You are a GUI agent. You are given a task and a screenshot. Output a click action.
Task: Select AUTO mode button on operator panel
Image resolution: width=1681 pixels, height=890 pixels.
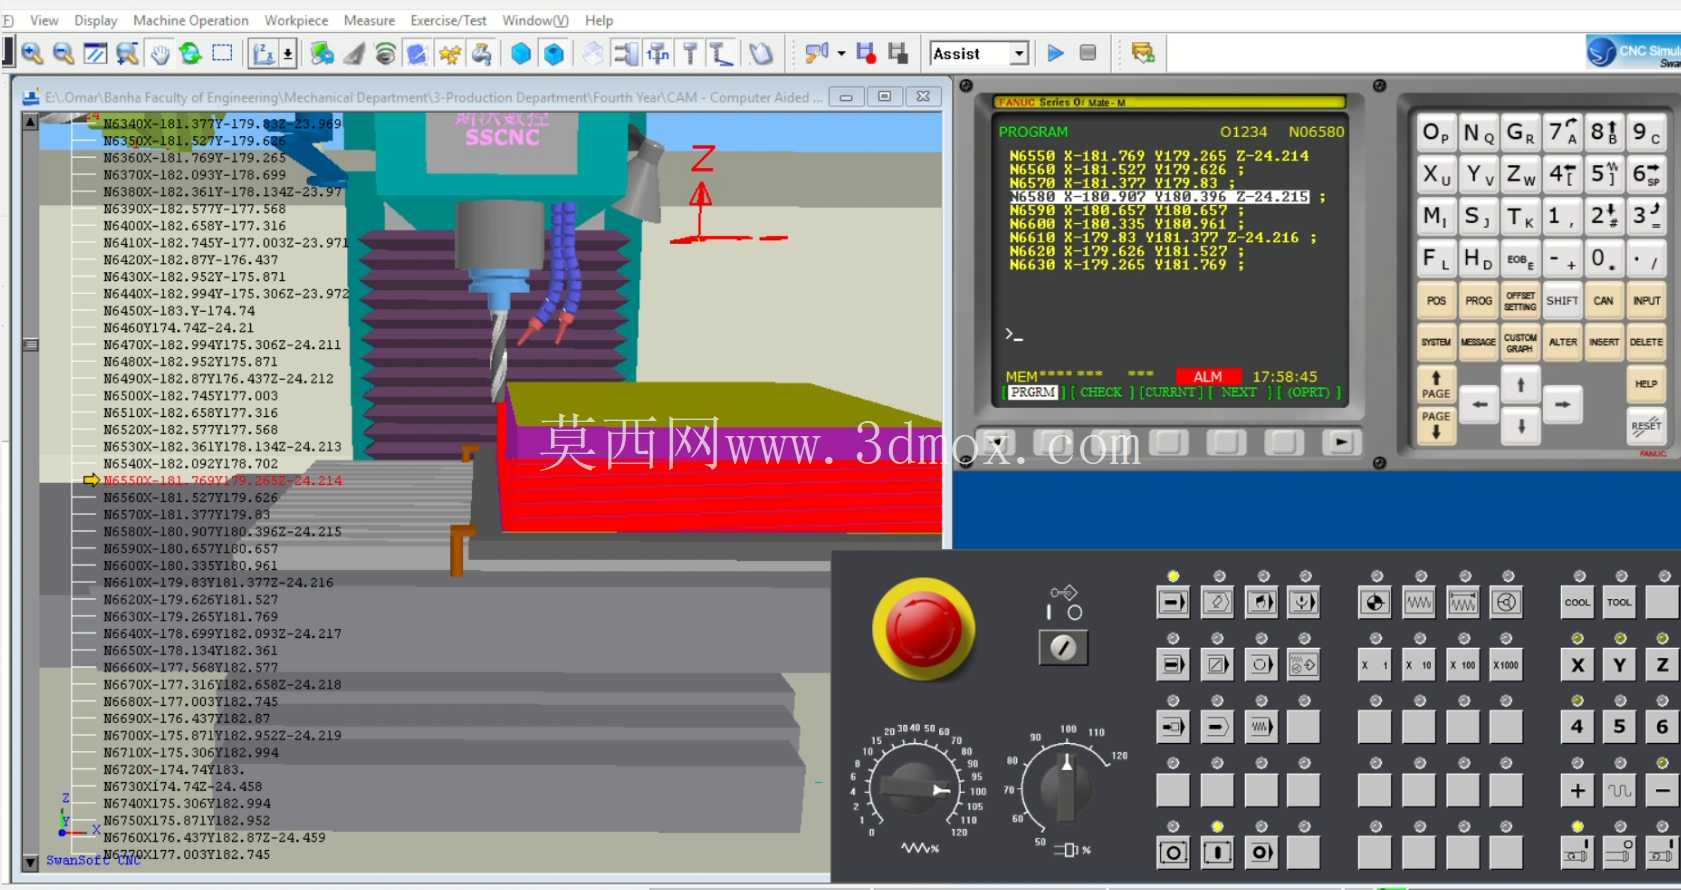[1173, 602]
